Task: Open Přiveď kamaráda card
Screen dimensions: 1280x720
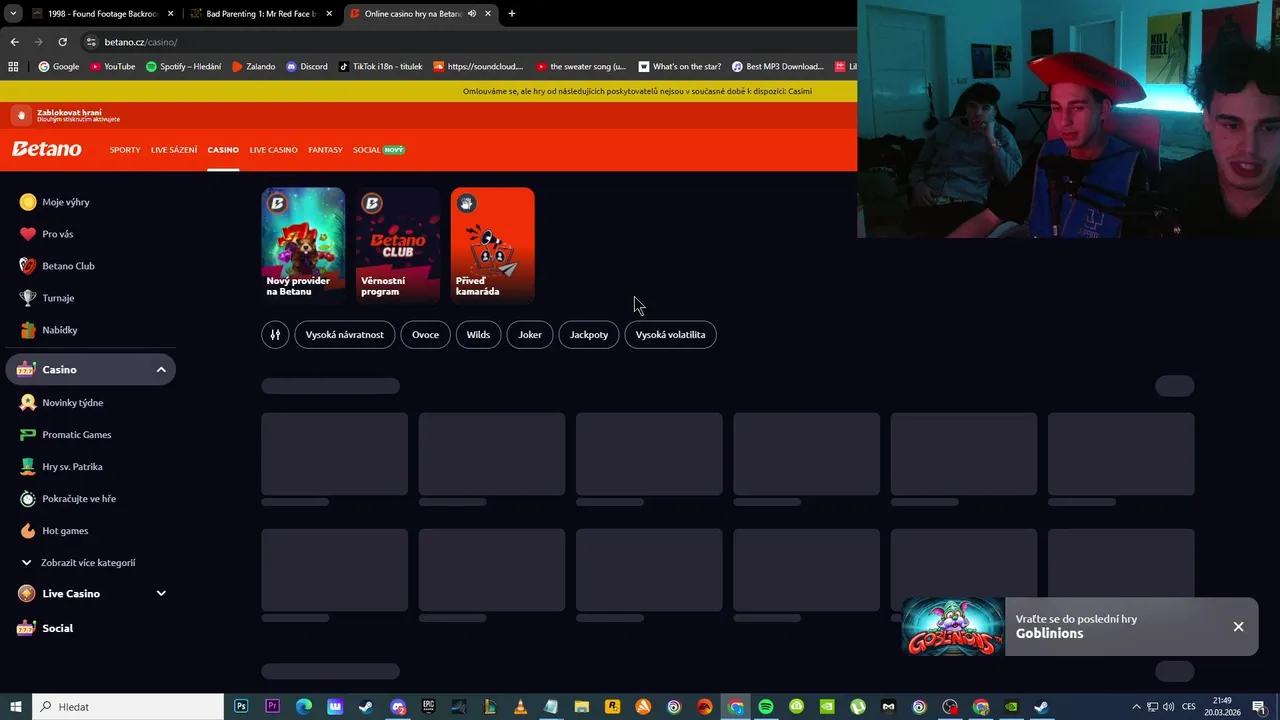Action: (492, 245)
